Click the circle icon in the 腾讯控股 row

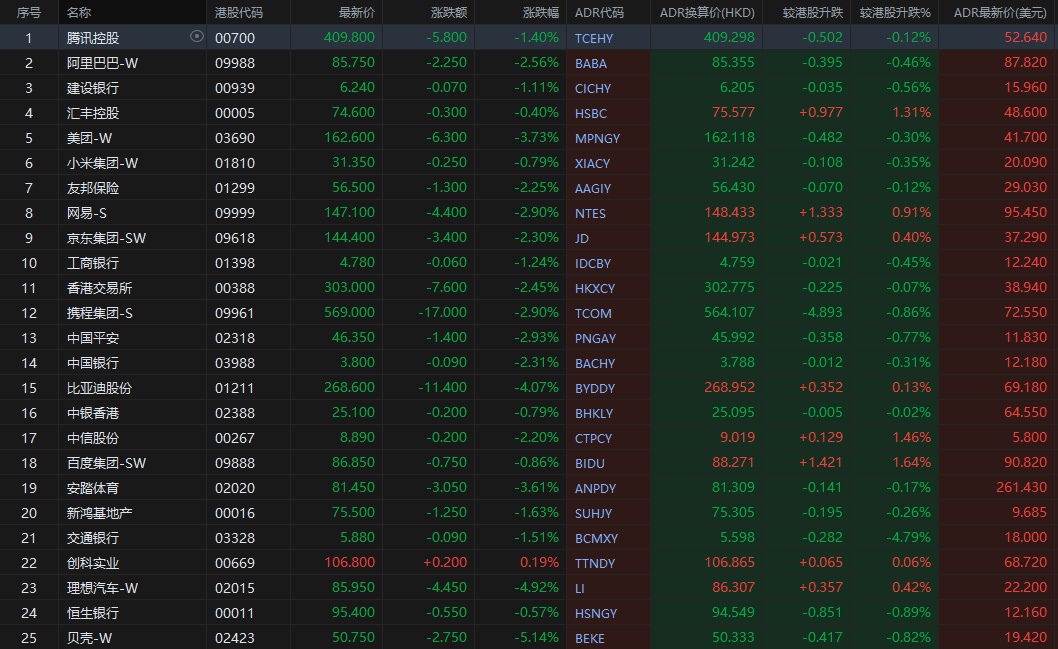(196, 36)
